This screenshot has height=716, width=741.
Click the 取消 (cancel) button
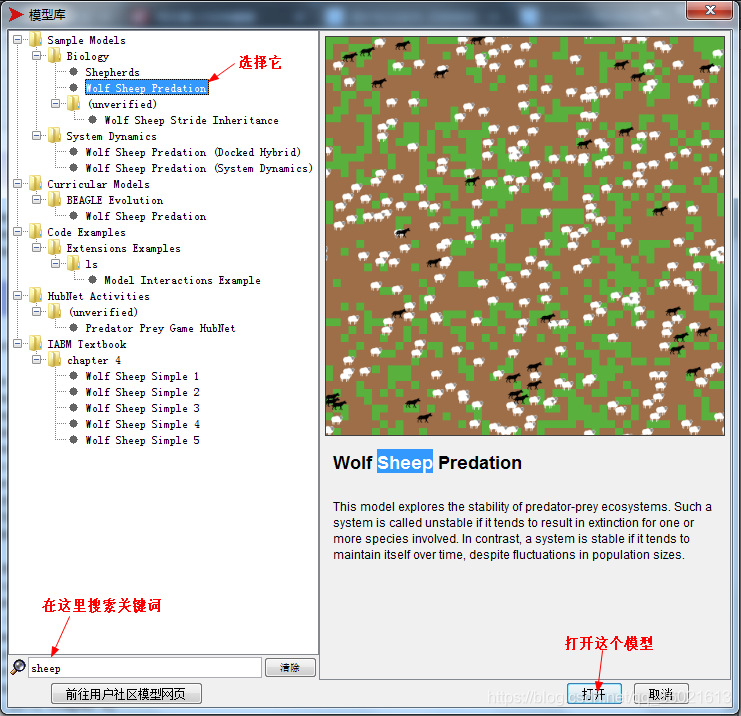coord(661,693)
